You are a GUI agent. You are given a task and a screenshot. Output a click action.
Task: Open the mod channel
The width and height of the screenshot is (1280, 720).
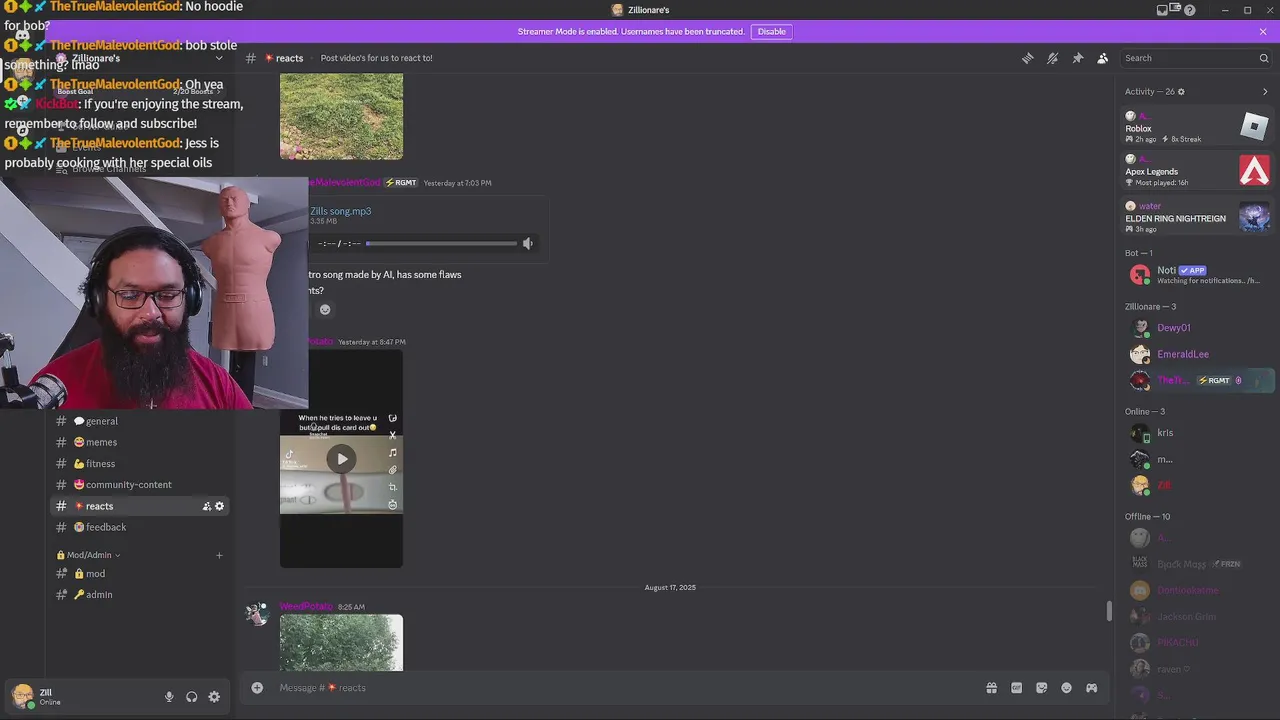pyautogui.click(x=140, y=573)
